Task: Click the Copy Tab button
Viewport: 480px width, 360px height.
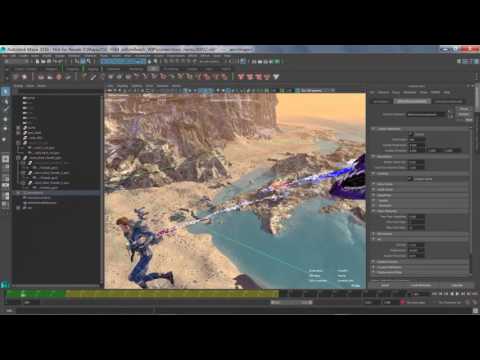Action: click(x=457, y=285)
